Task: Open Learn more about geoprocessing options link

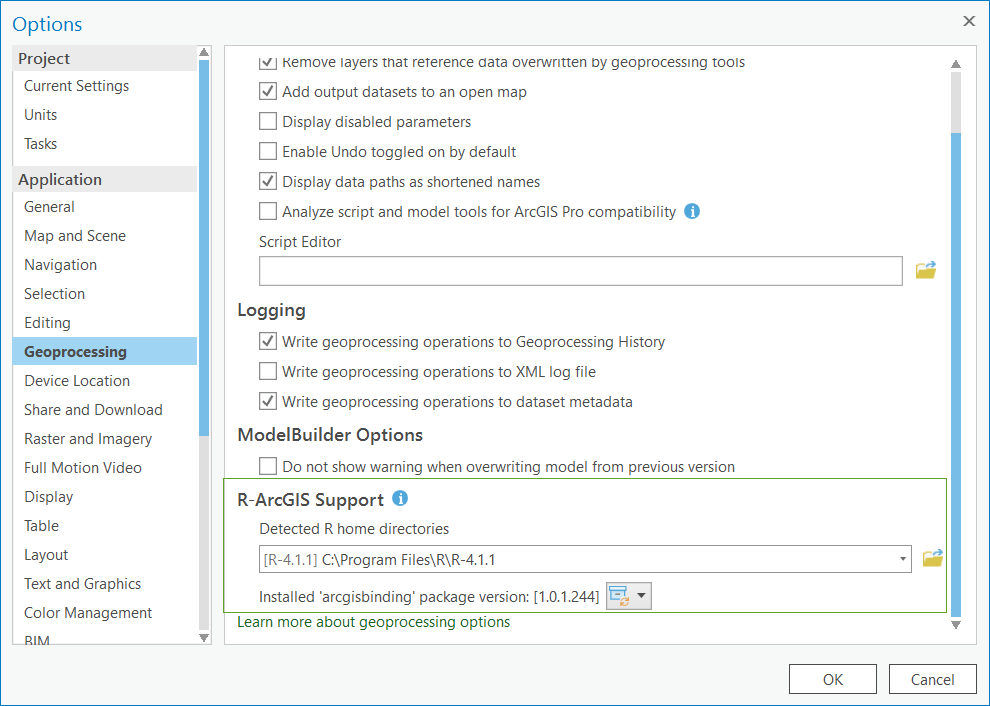Action: pos(373,622)
